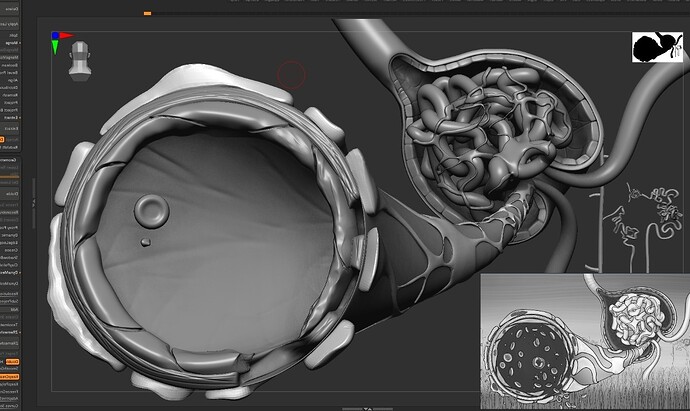Screen dimensions: 690x411
Task: Adjust the orange SDiv slider
Action: 10,176
